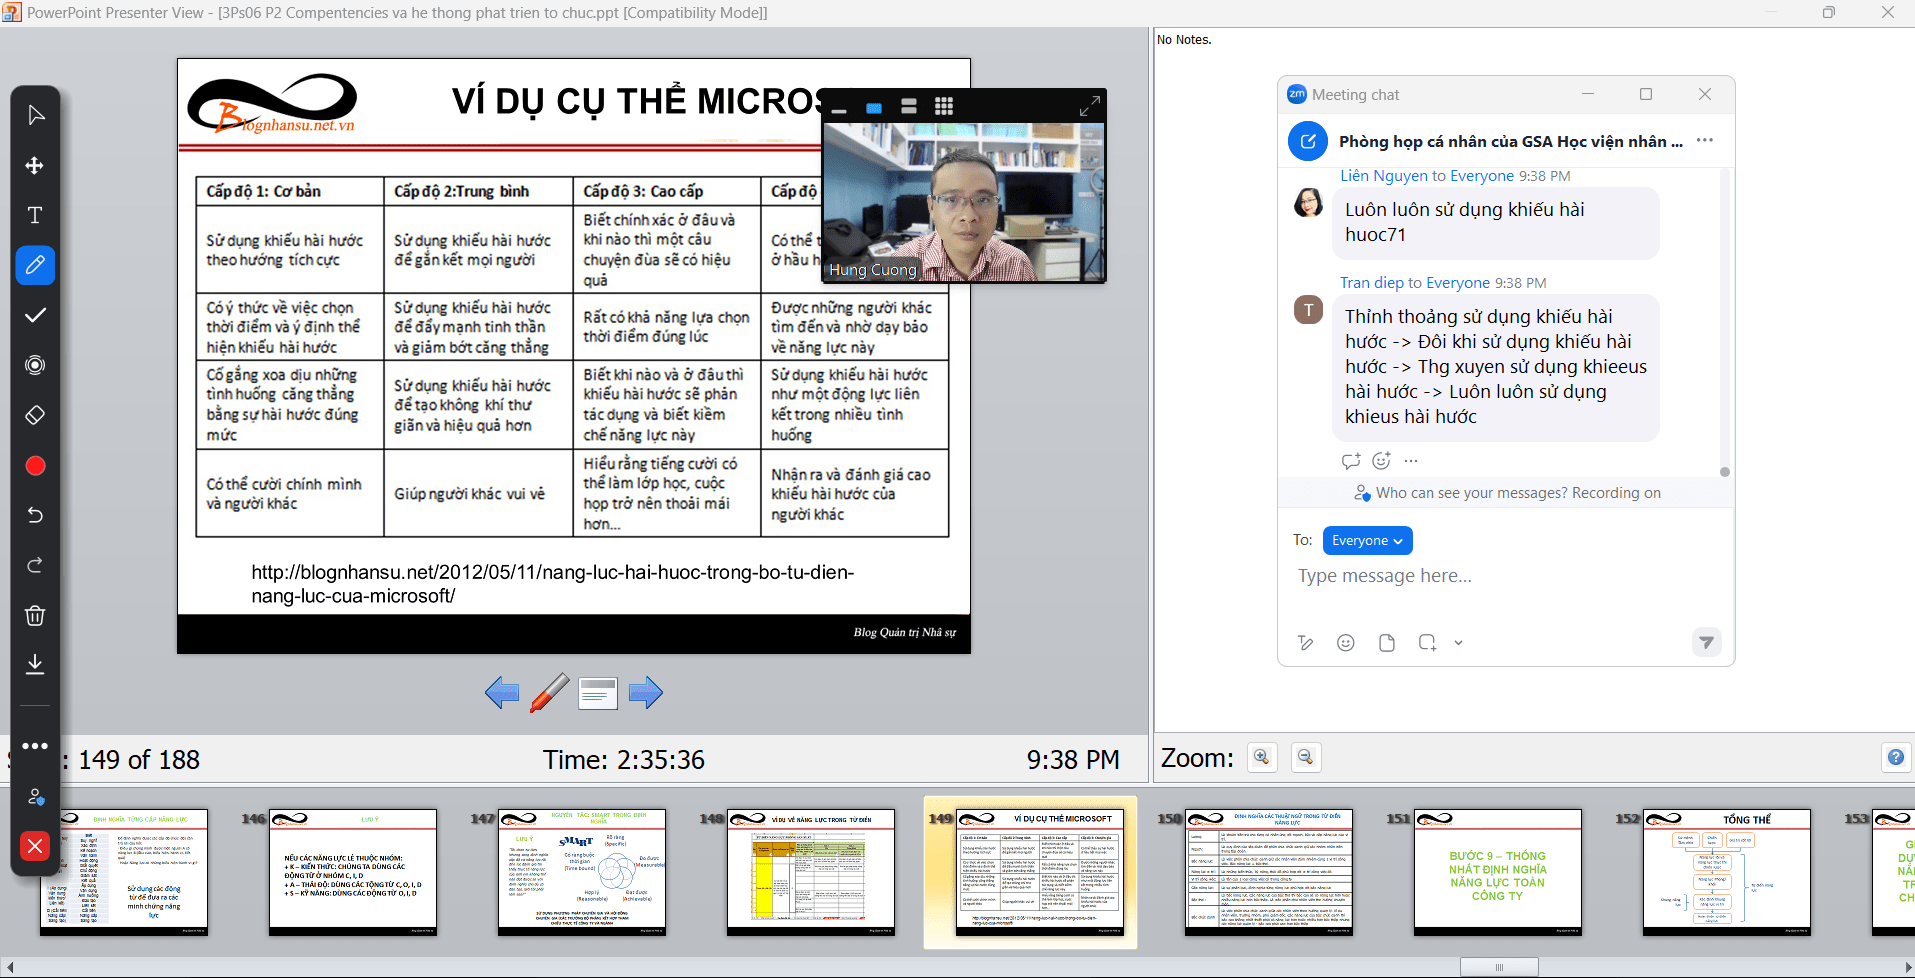Select the eraser annotation tool
The width and height of the screenshot is (1915, 978).
pos(35,415)
